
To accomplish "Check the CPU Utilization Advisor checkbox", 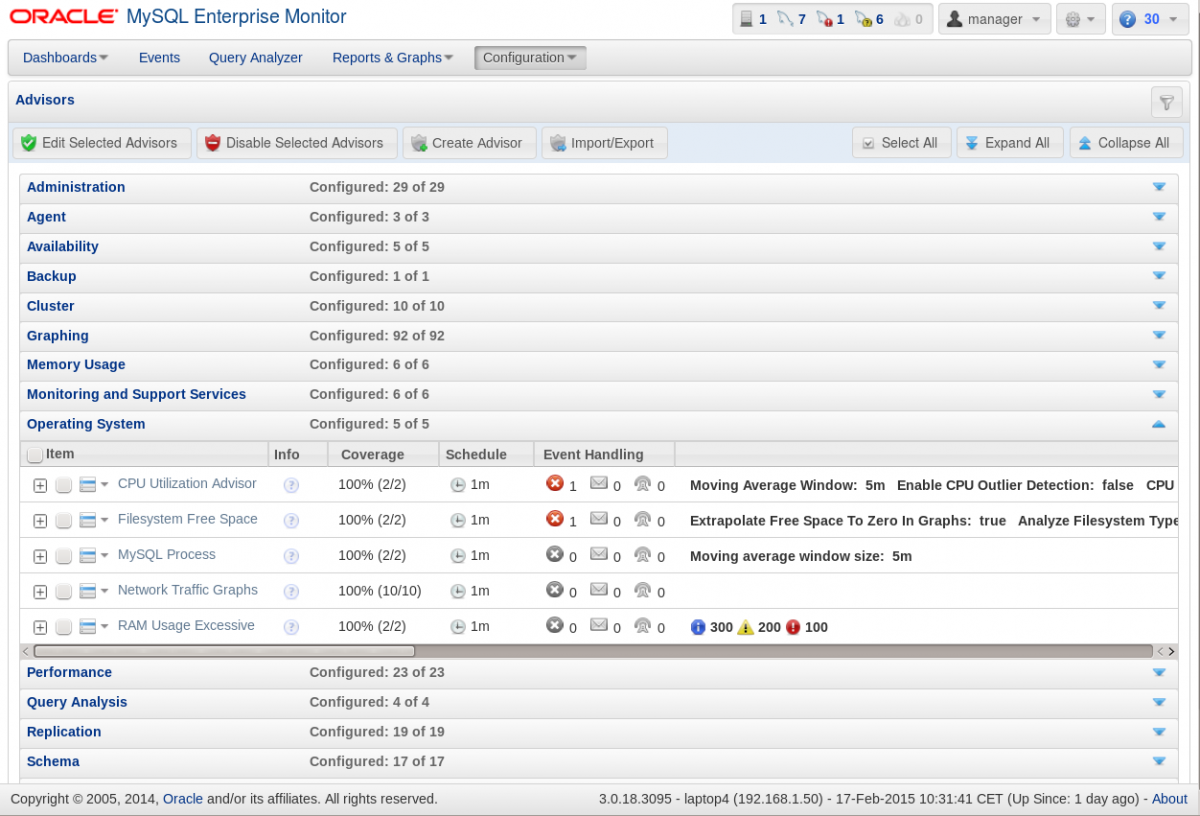I will point(63,485).
